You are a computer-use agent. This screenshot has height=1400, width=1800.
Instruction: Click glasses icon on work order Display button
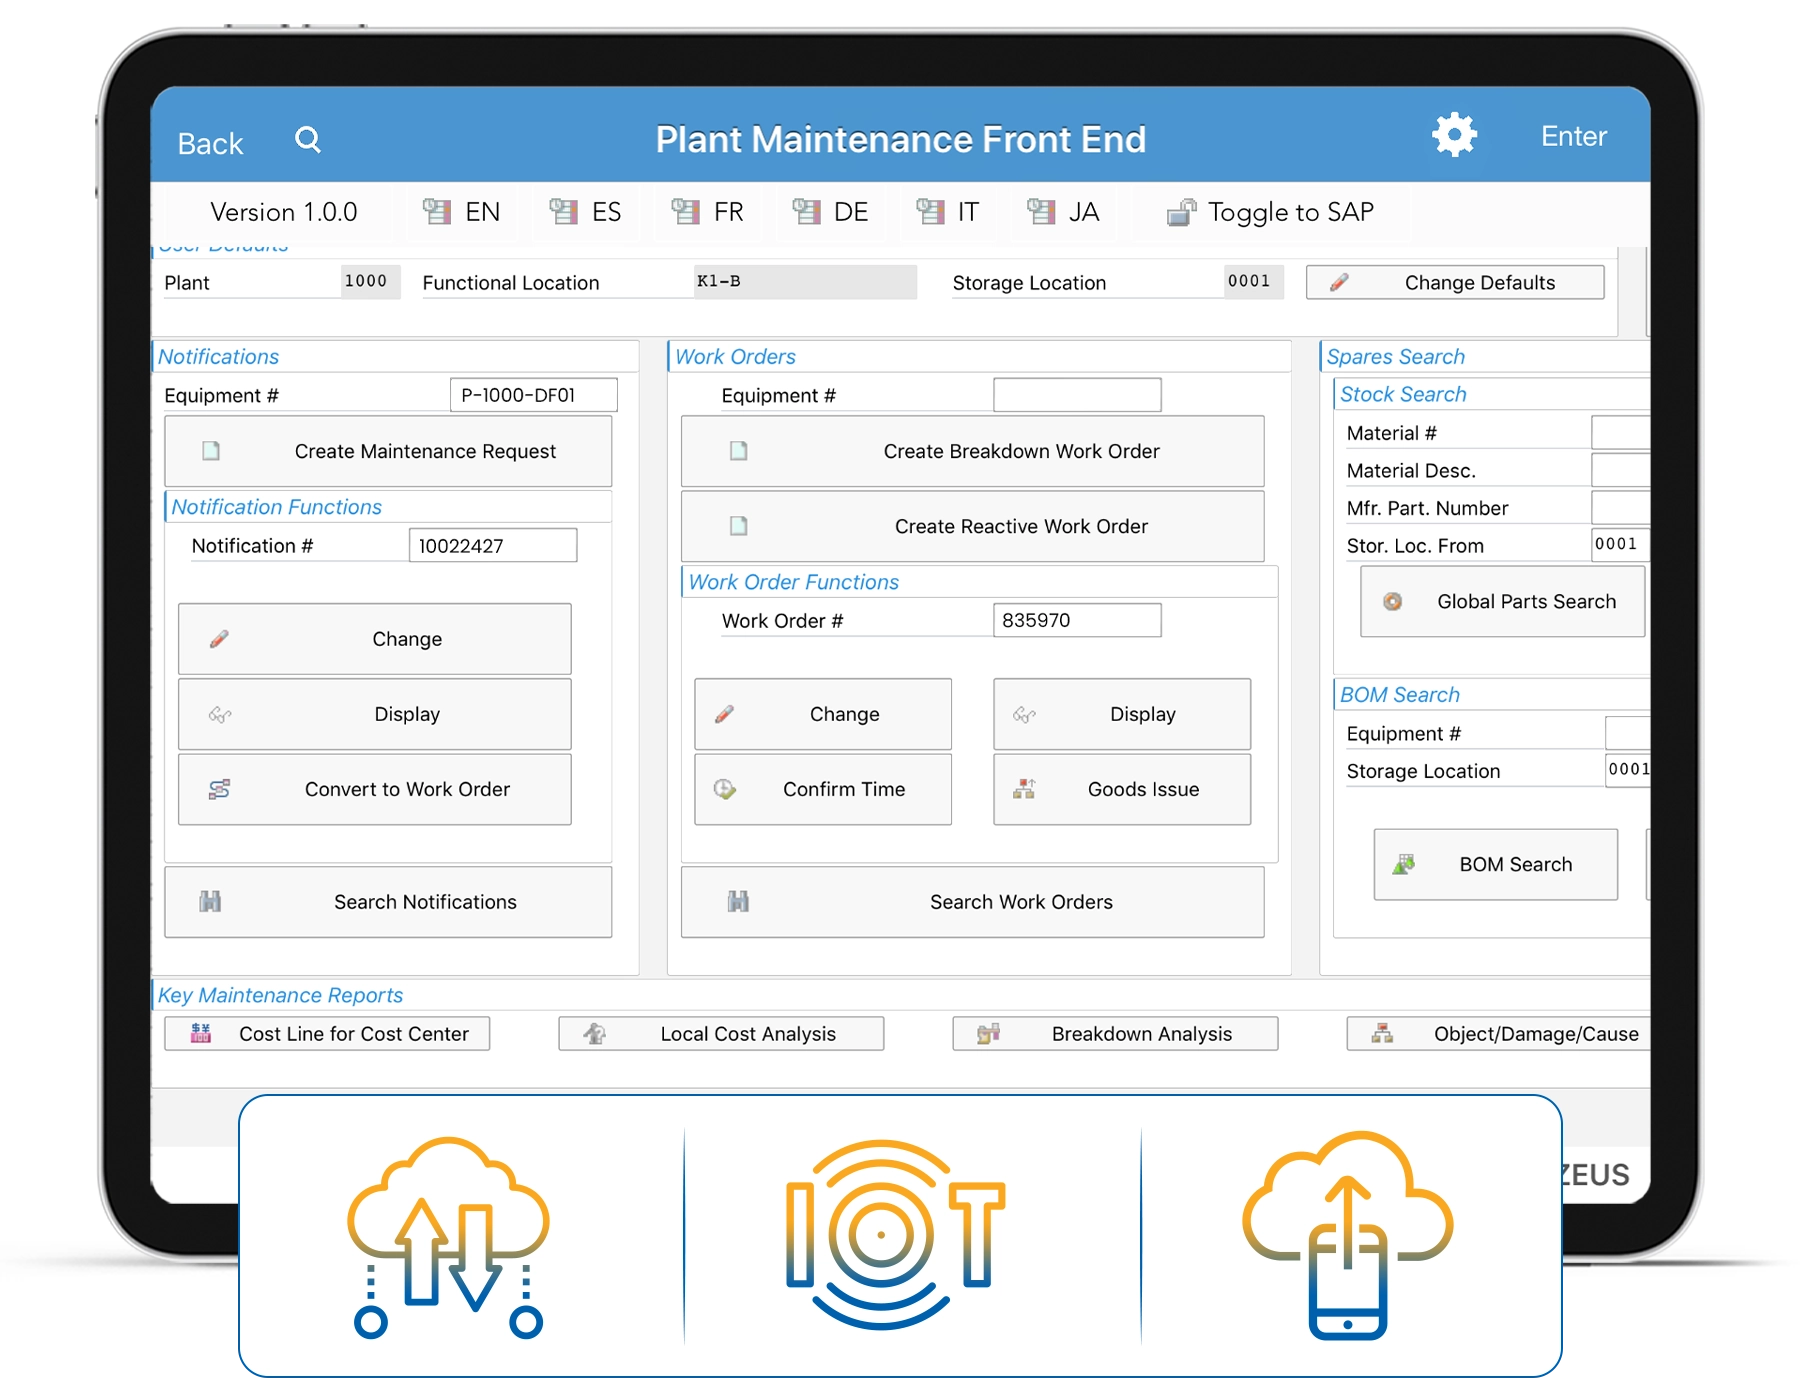pos(1024,715)
